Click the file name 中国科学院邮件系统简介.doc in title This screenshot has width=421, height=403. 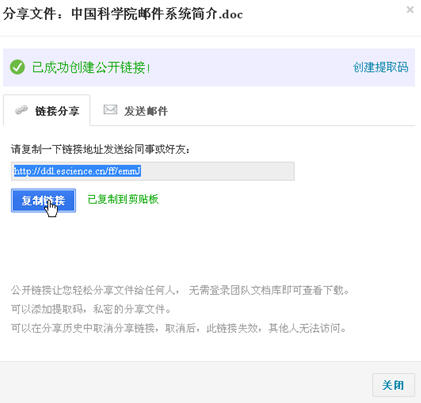157,14
